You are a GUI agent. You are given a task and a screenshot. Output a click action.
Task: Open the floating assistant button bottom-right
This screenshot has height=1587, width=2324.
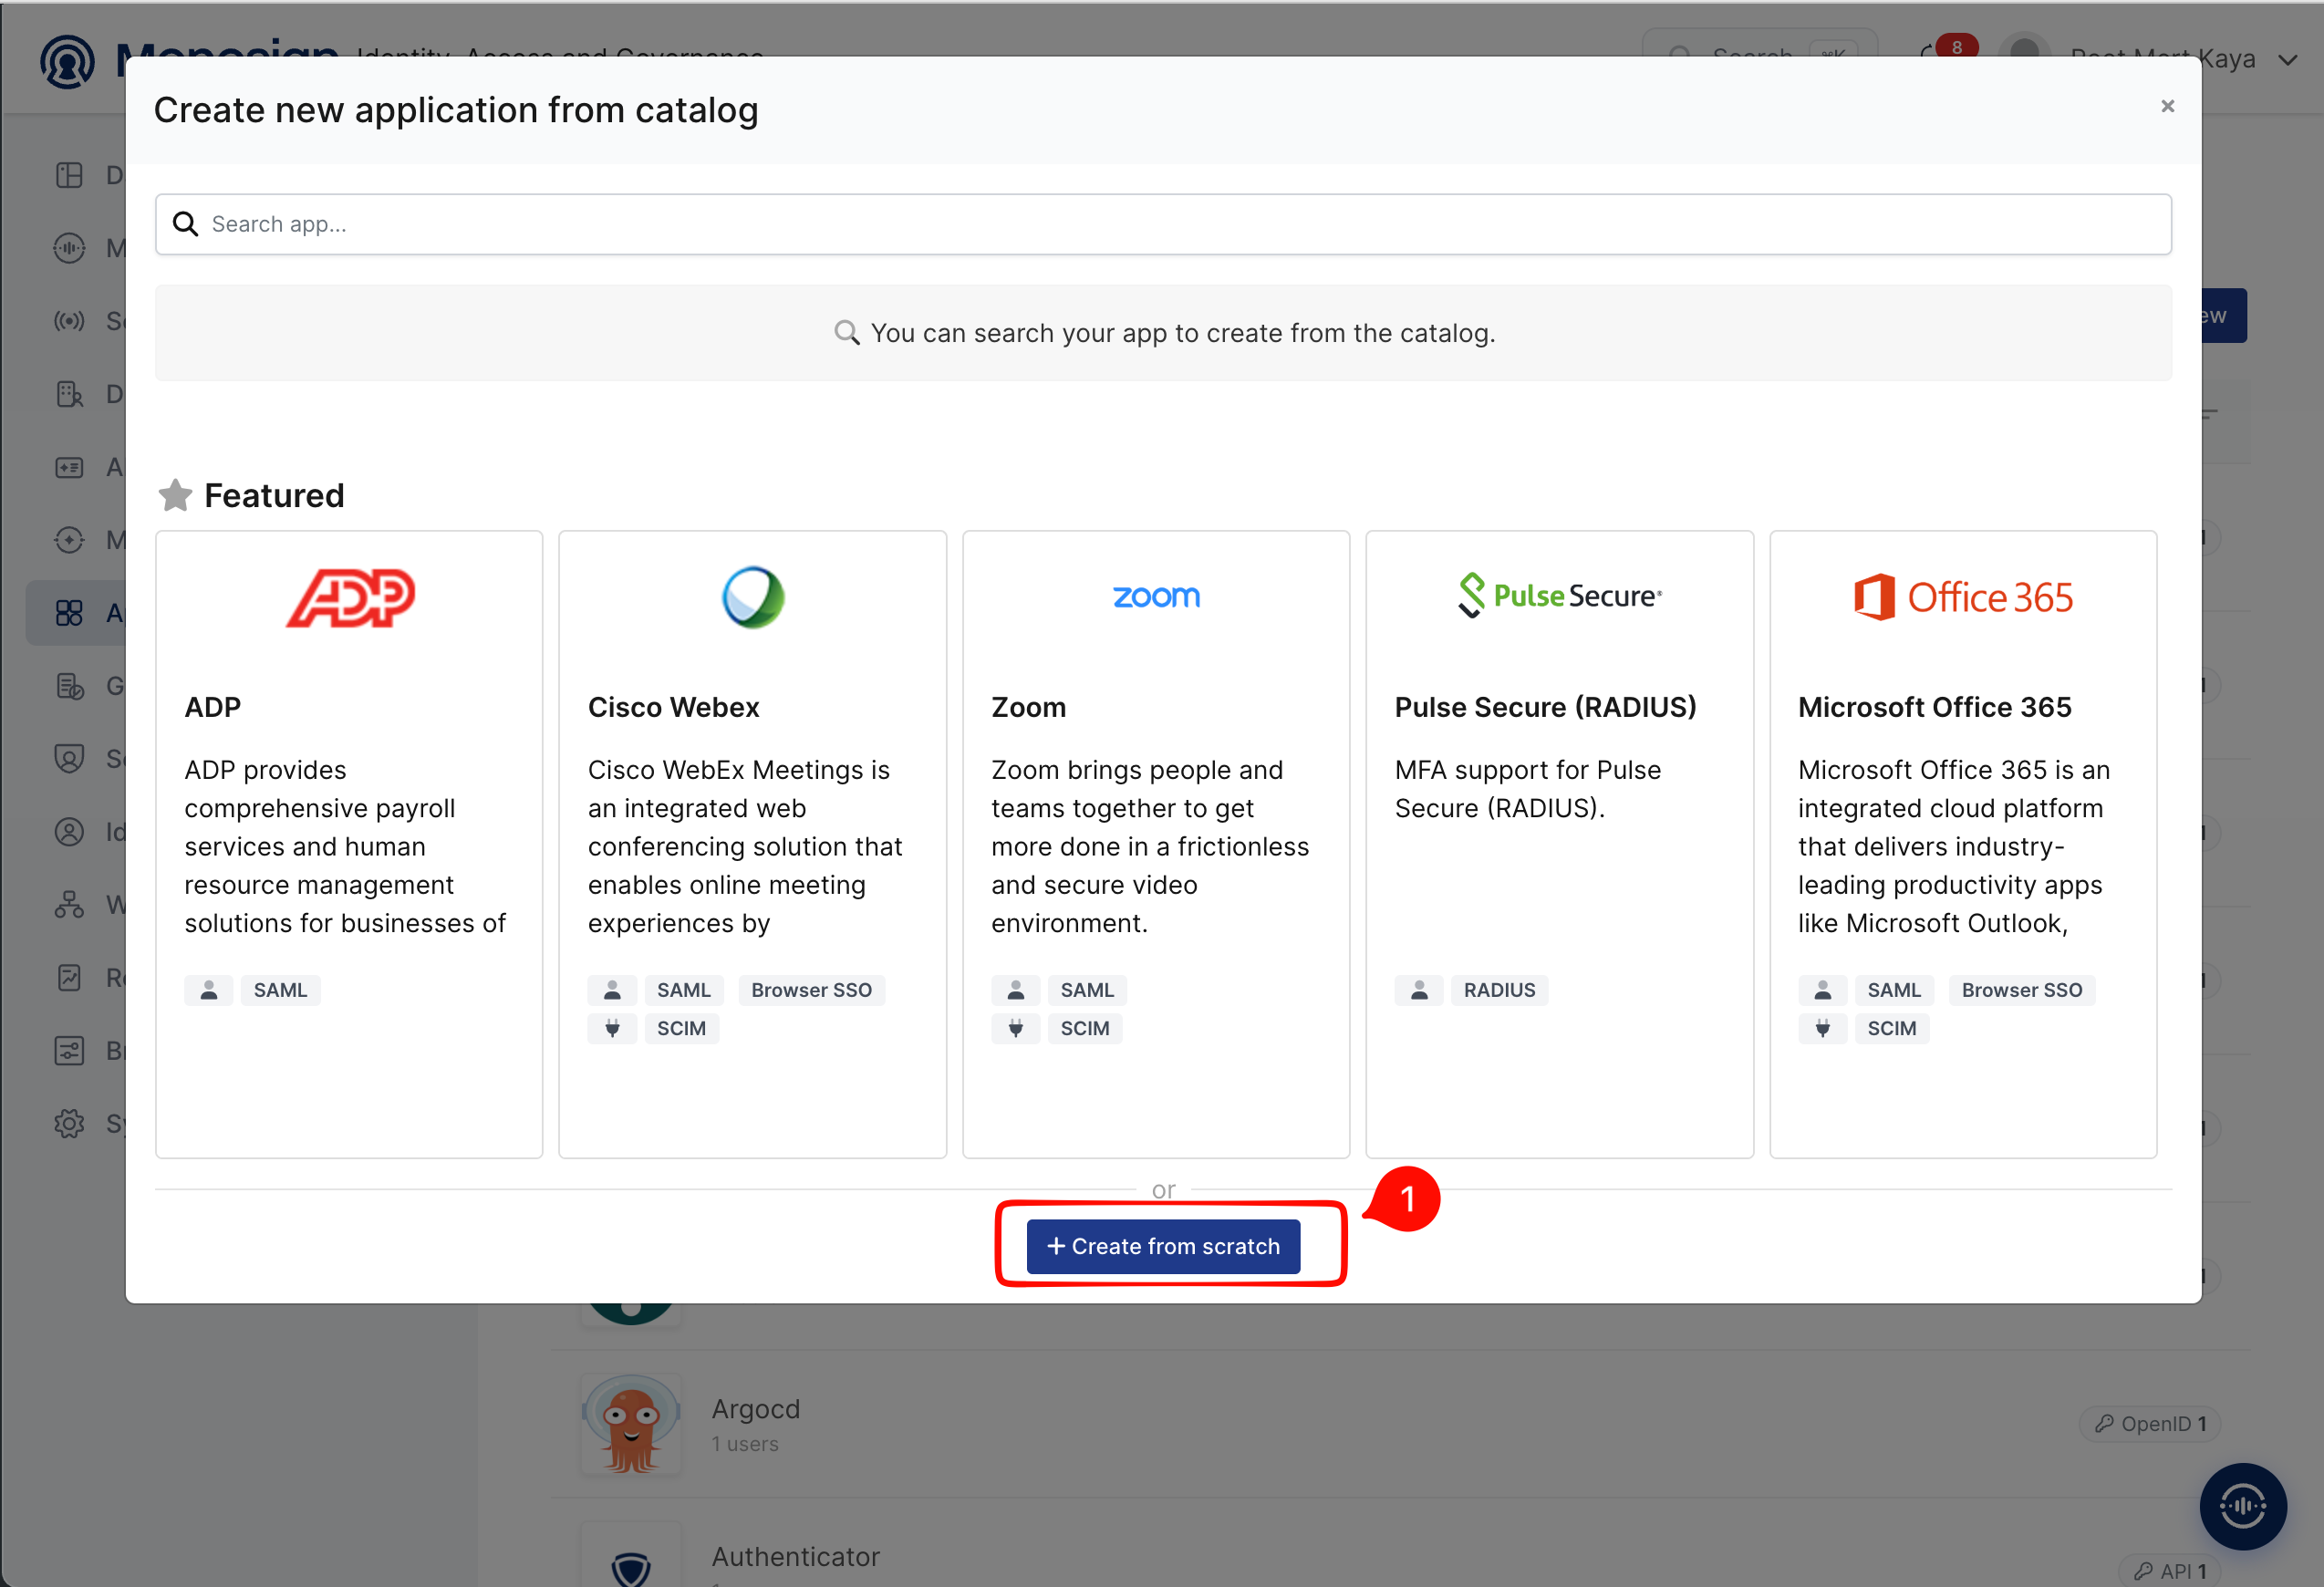tap(2242, 1506)
